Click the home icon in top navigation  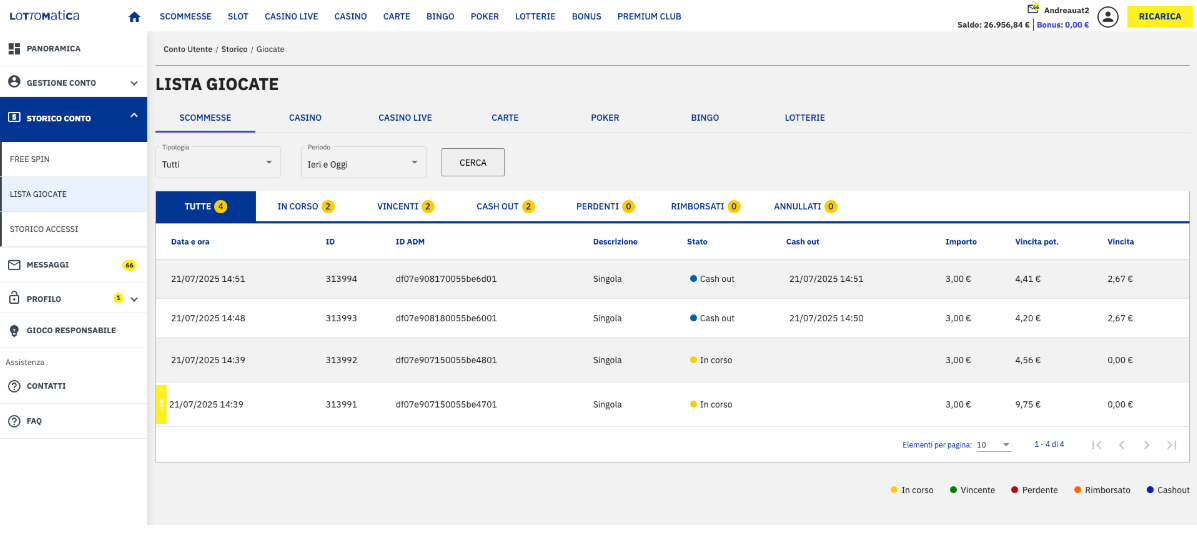134,17
